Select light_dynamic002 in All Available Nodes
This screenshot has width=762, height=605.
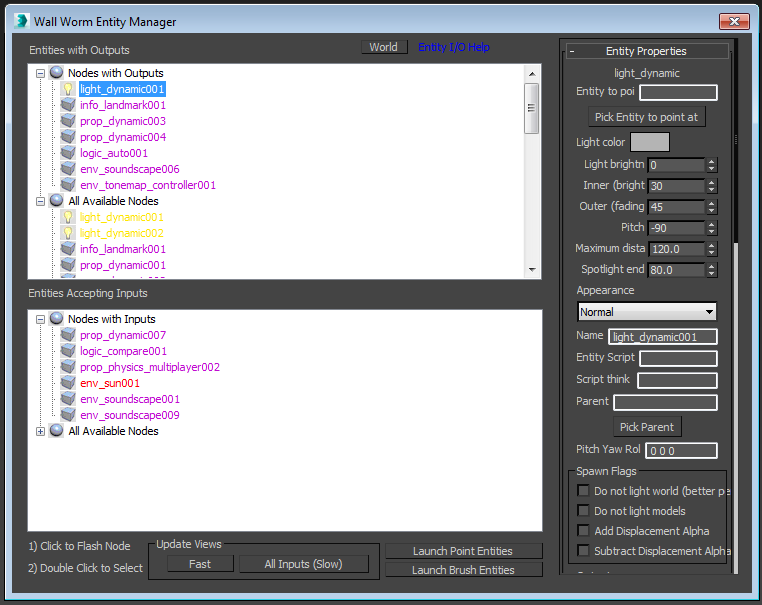tap(121, 233)
